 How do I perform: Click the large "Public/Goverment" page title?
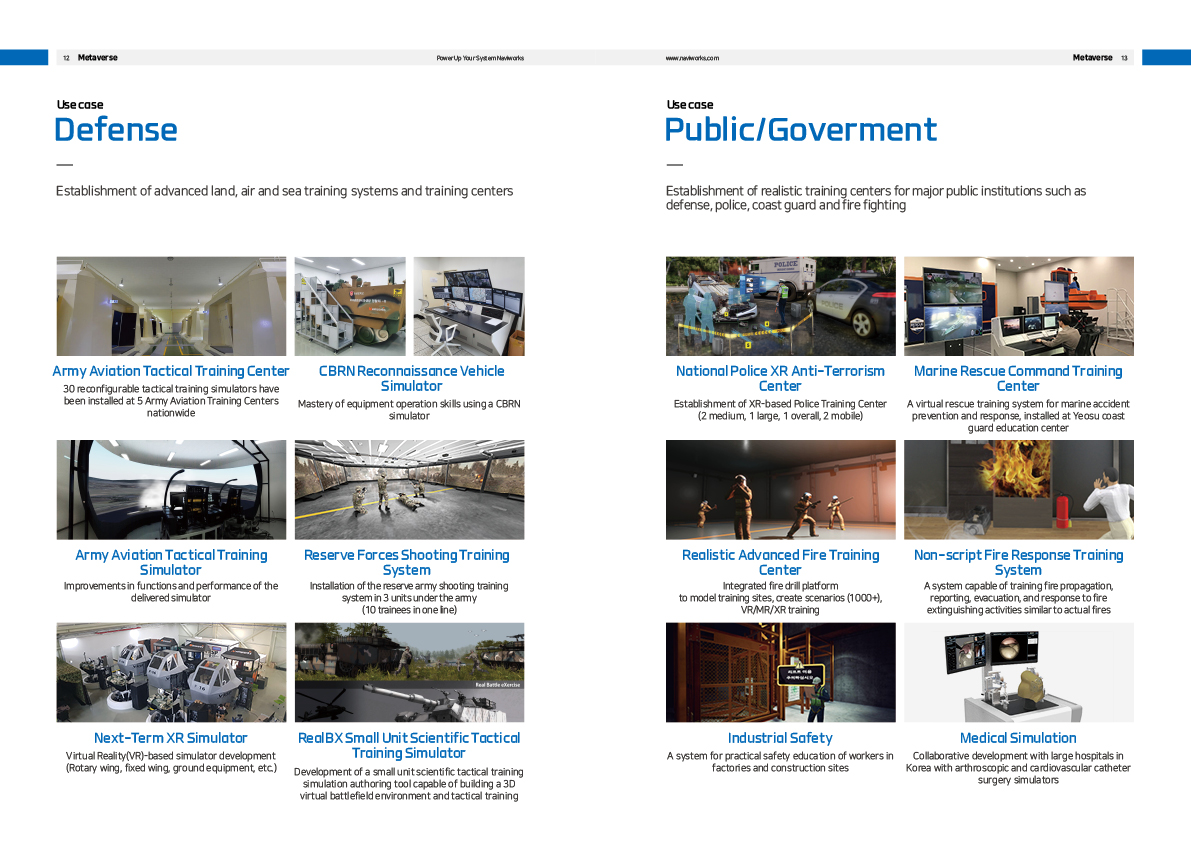(x=801, y=130)
